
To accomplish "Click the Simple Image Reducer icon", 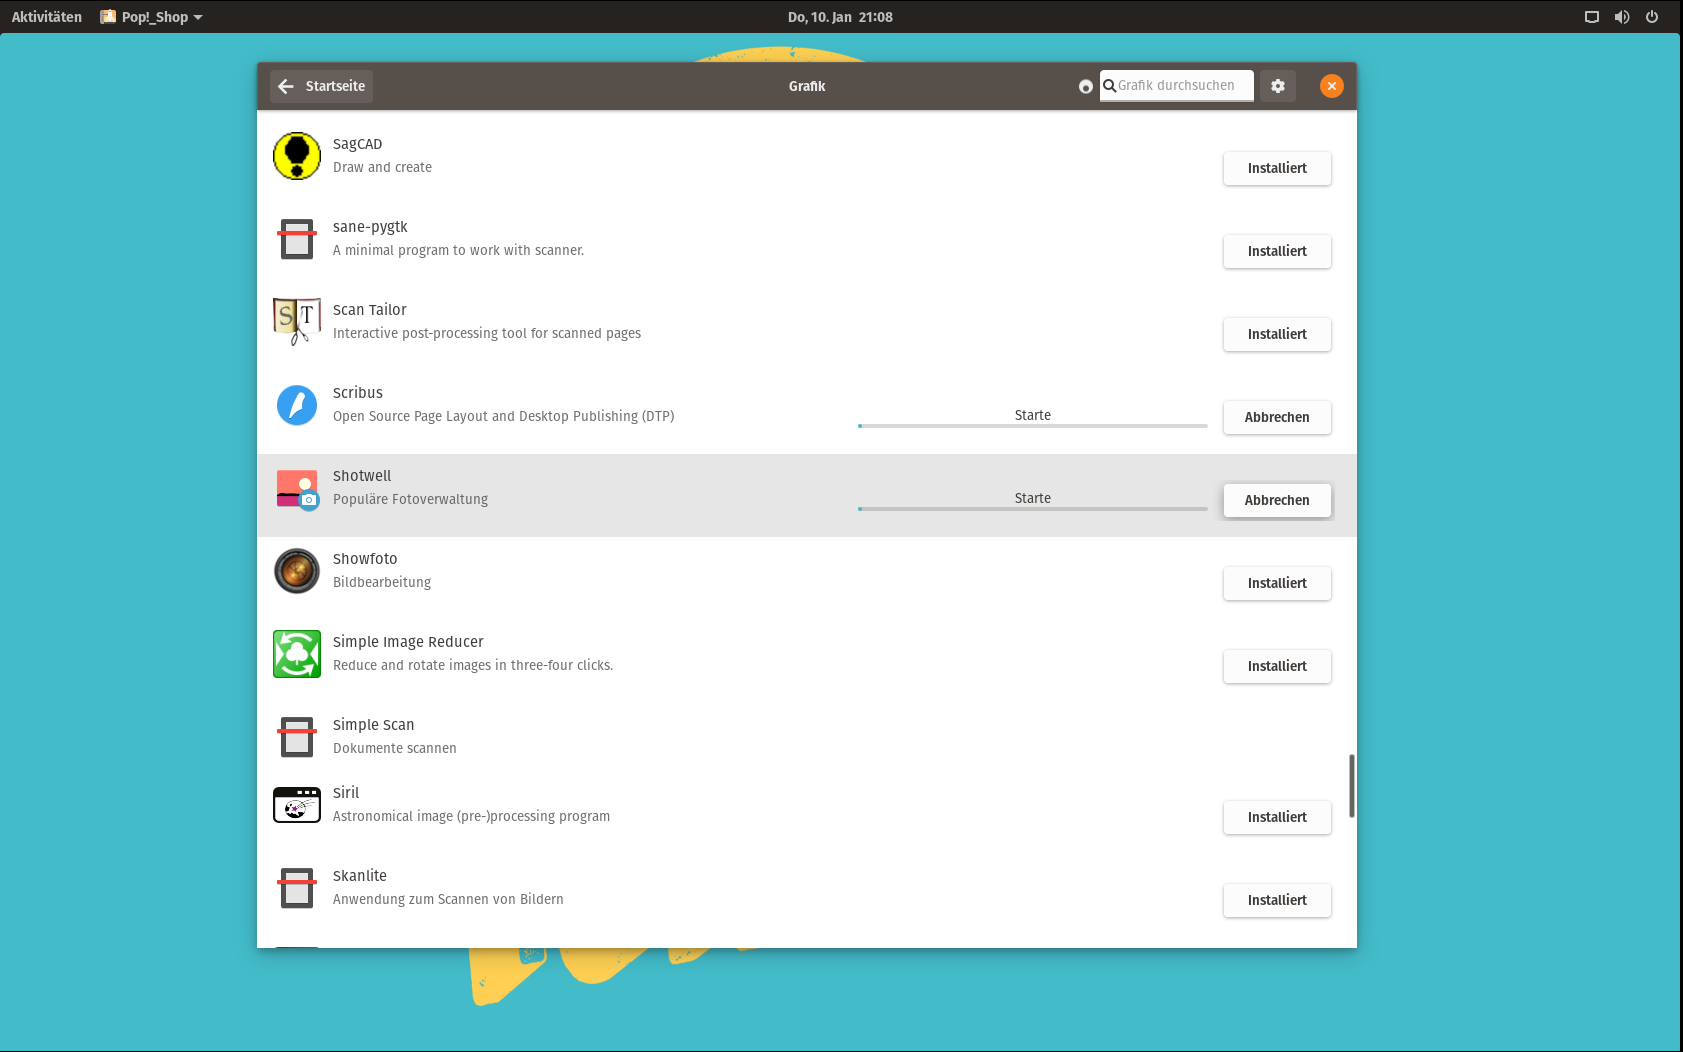I will (297, 654).
